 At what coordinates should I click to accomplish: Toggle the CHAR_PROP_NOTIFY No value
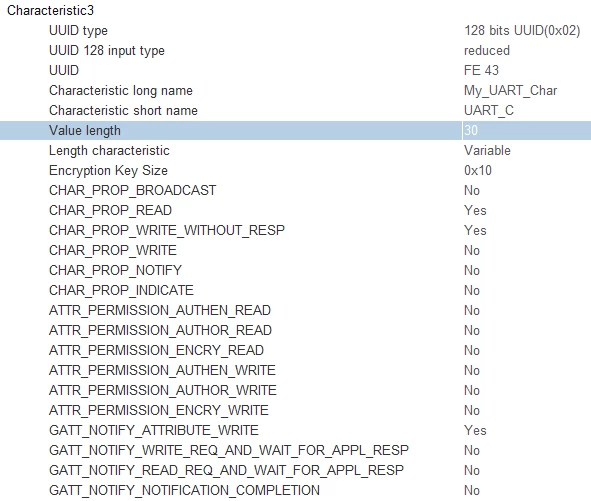click(x=472, y=270)
